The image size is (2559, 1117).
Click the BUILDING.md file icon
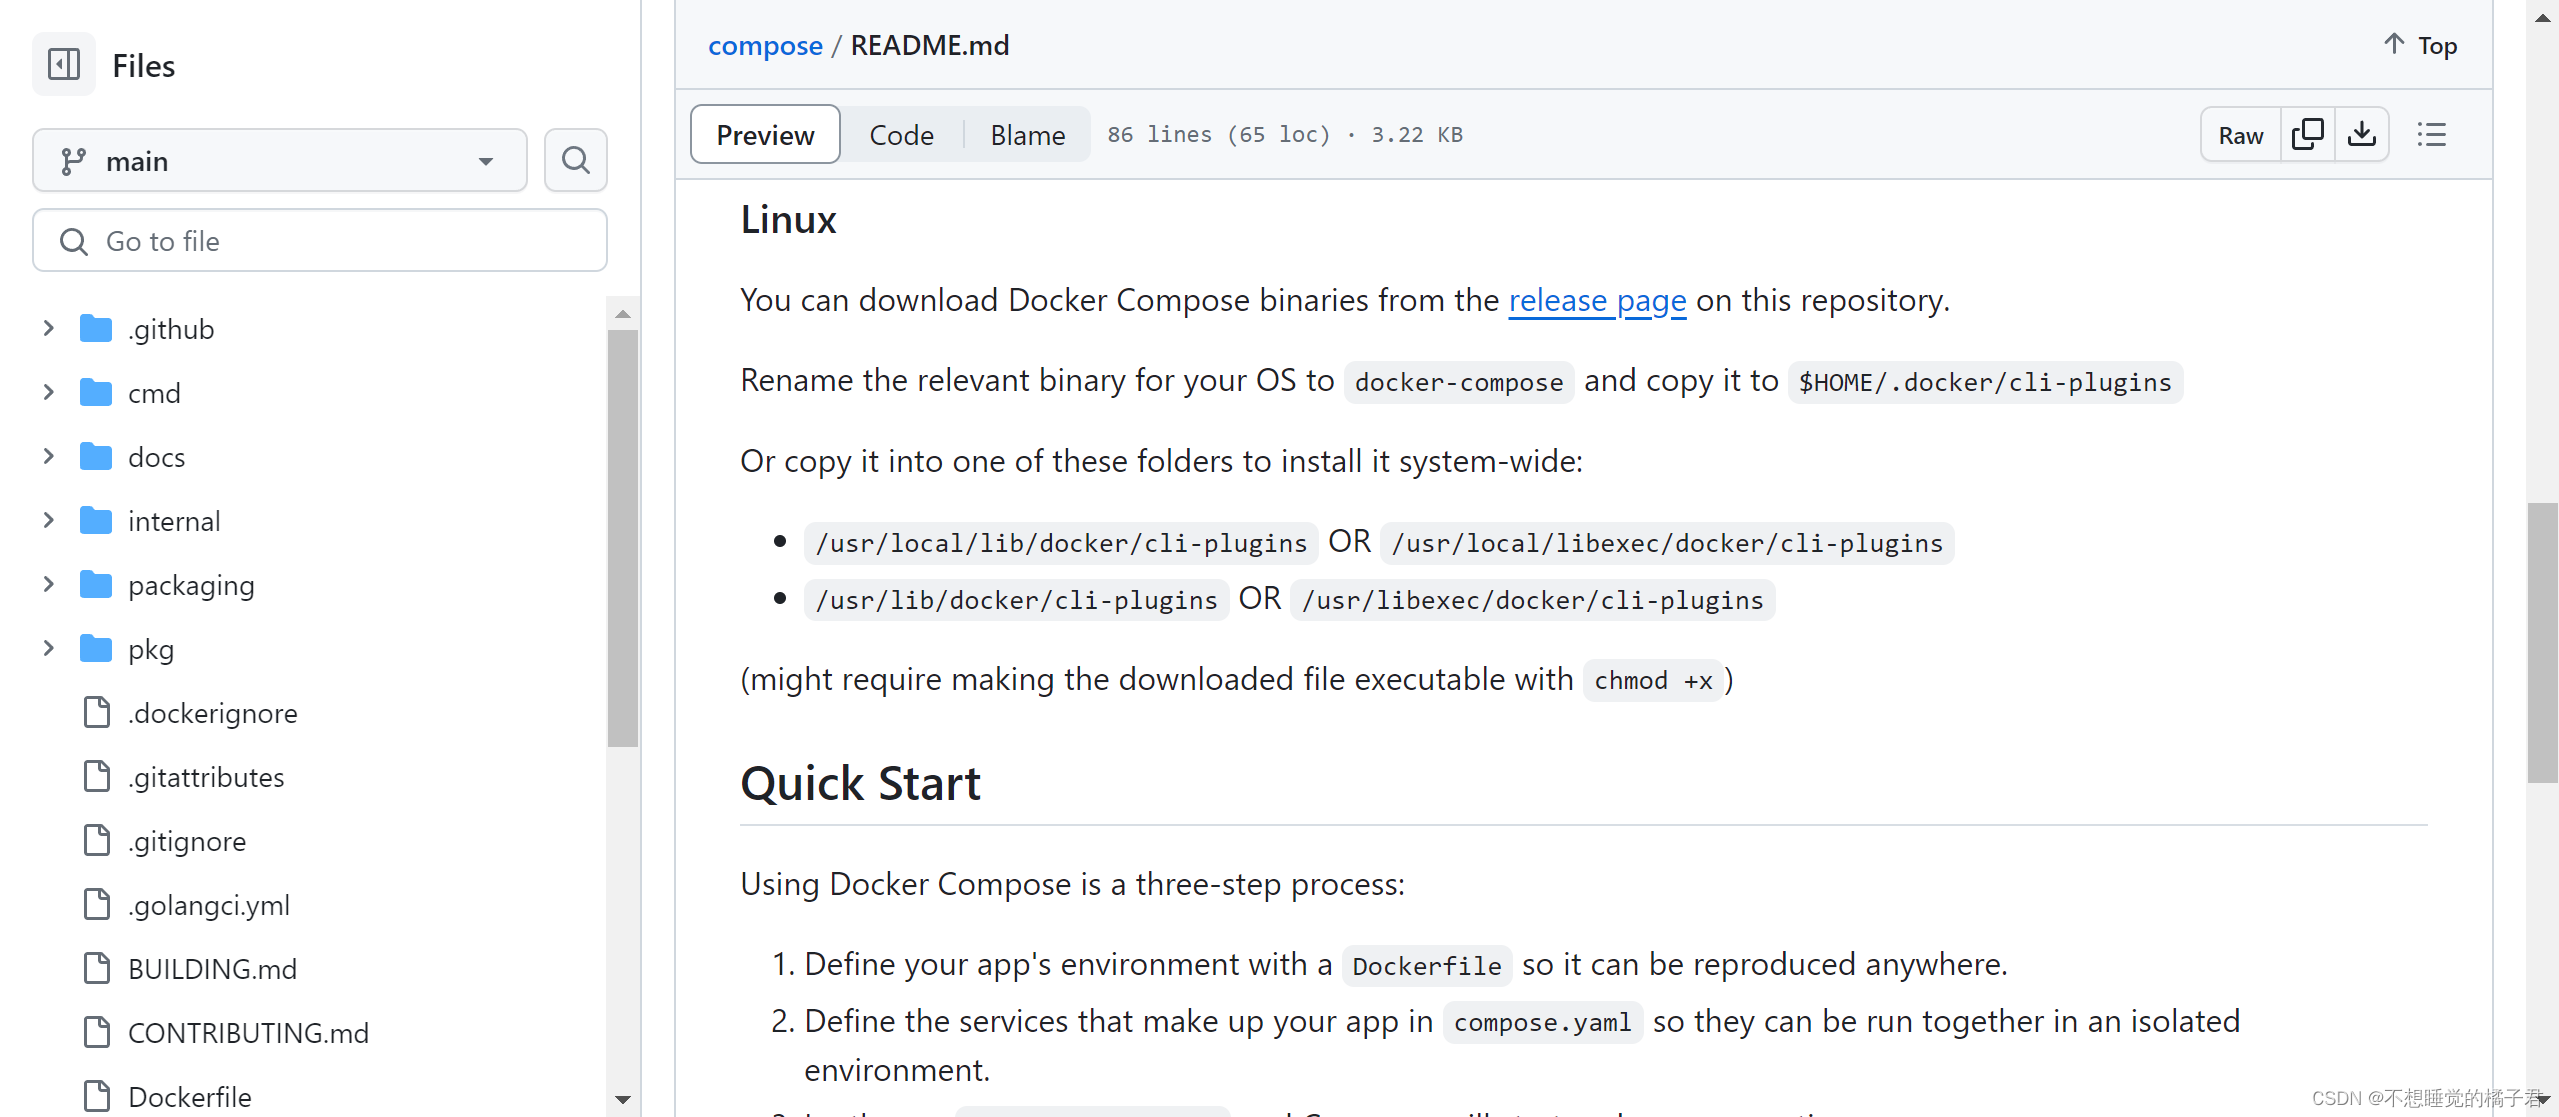click(x=97, y=968)
